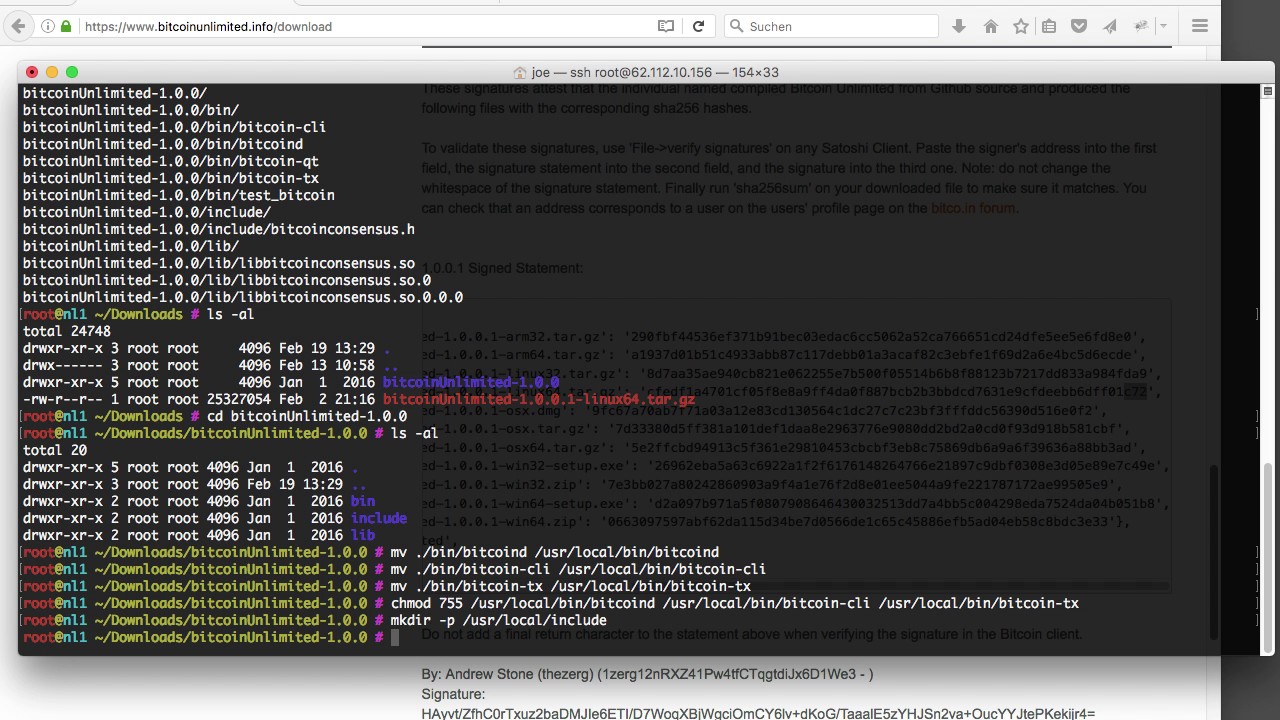Open Firefox hamburger menu
The width and height of the screenshot is (1280, 720).
tap(1200, 27)
